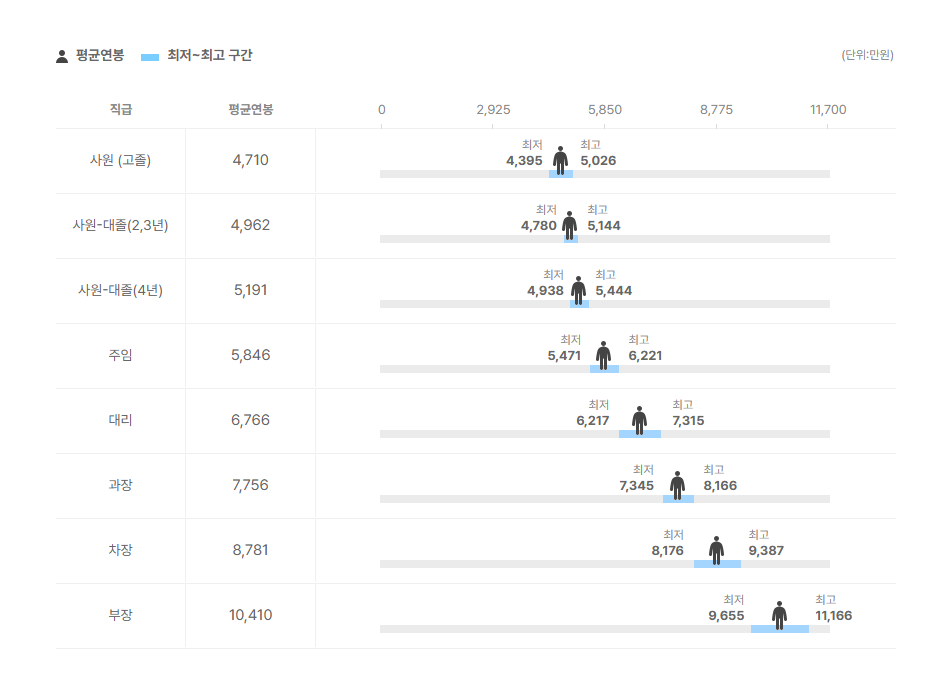This screenshot has height=697, width=951.
Task: Click the person icon in 사원-대졸(4년) row
Action: click(x=578, y=289)
